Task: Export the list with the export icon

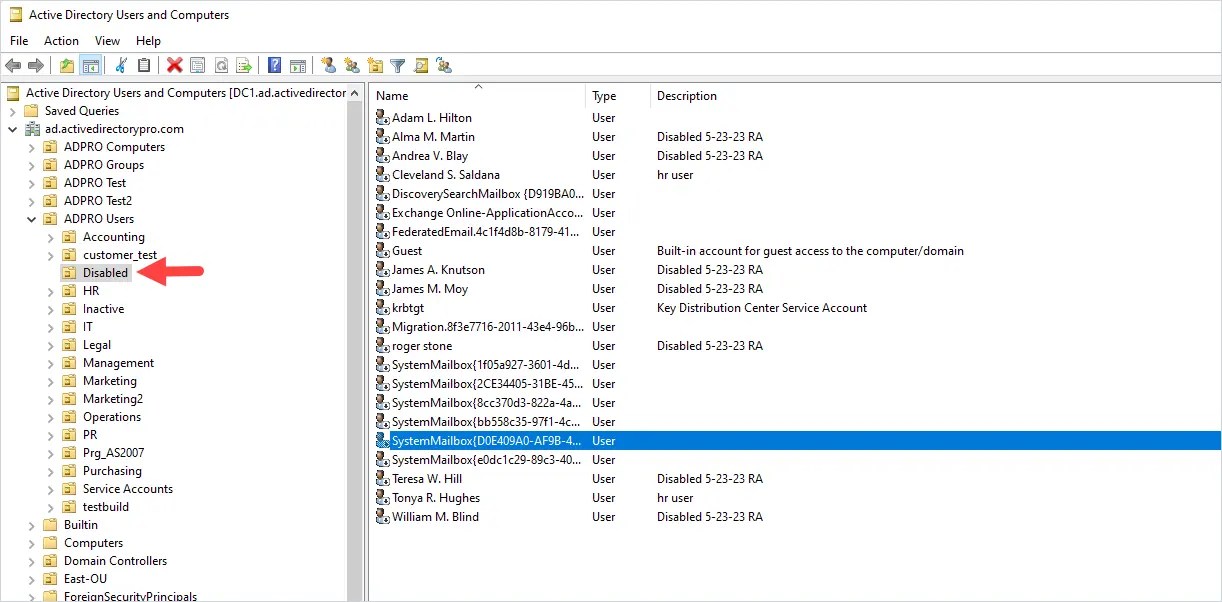Action: pyautogui.click(x=244, y=64)
